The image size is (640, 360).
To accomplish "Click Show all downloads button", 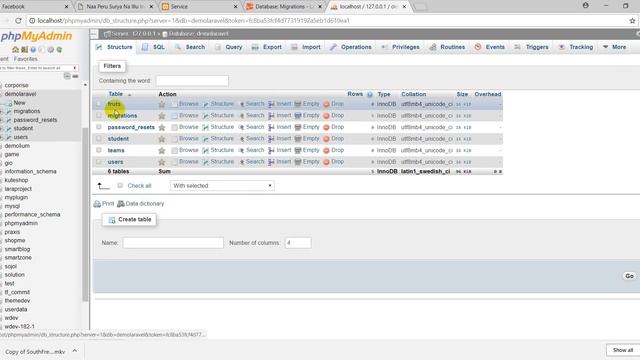I will click(x=622, y=350).
